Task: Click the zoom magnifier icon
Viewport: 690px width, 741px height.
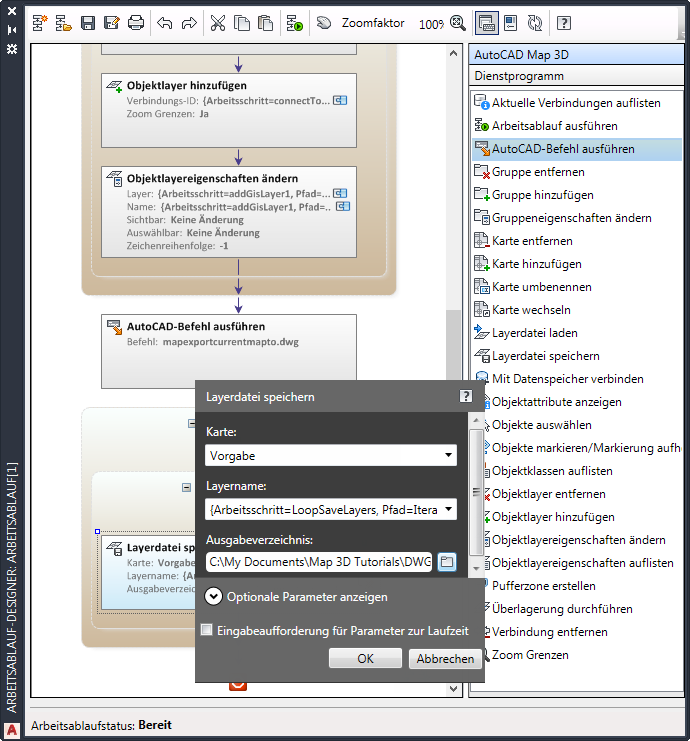Action: tap(457, 23)
